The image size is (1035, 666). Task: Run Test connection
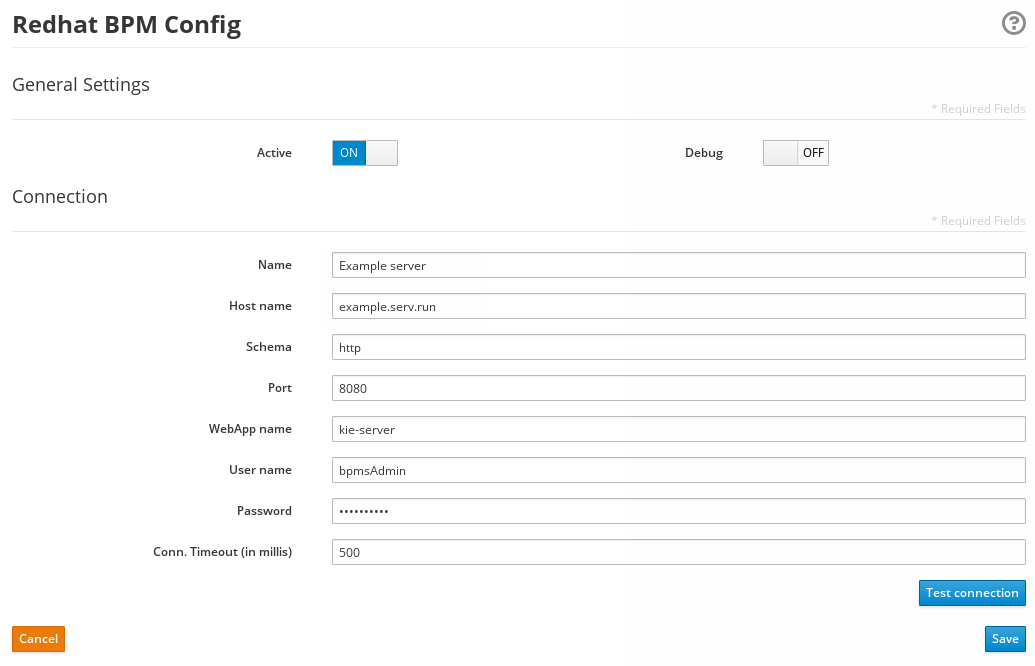coord(972,593)
